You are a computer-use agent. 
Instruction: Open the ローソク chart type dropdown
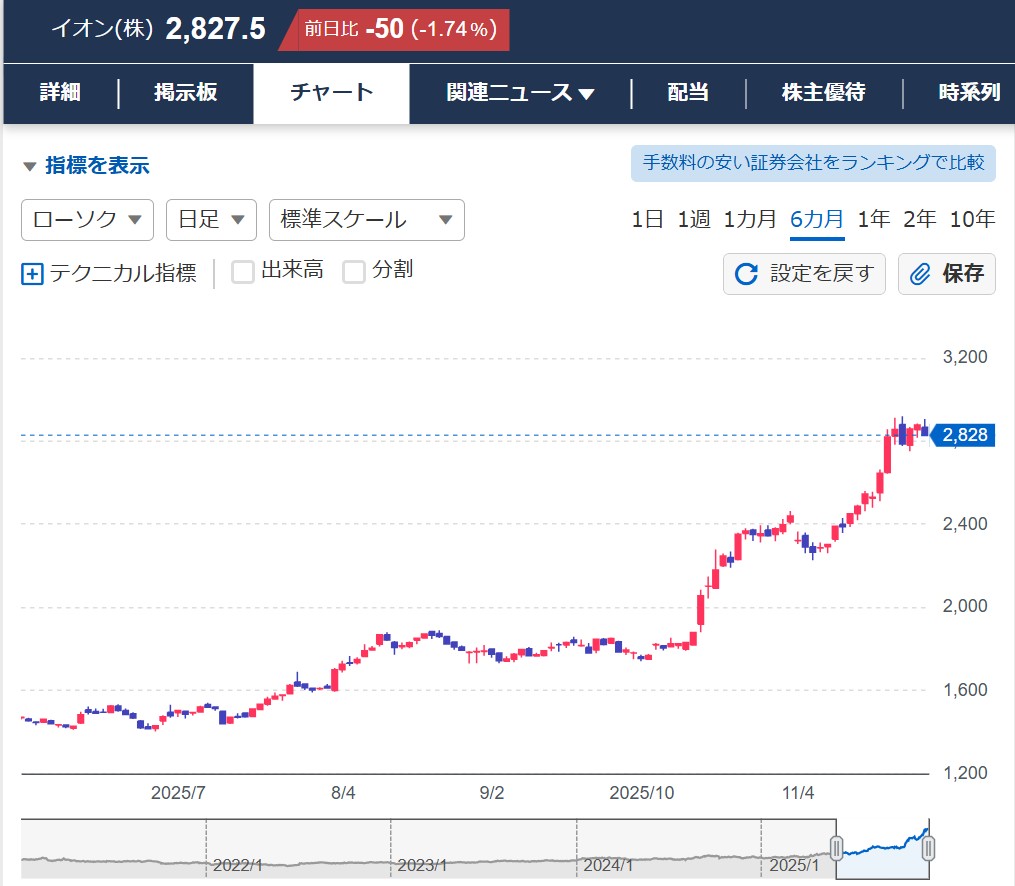[x=87, y=220]
